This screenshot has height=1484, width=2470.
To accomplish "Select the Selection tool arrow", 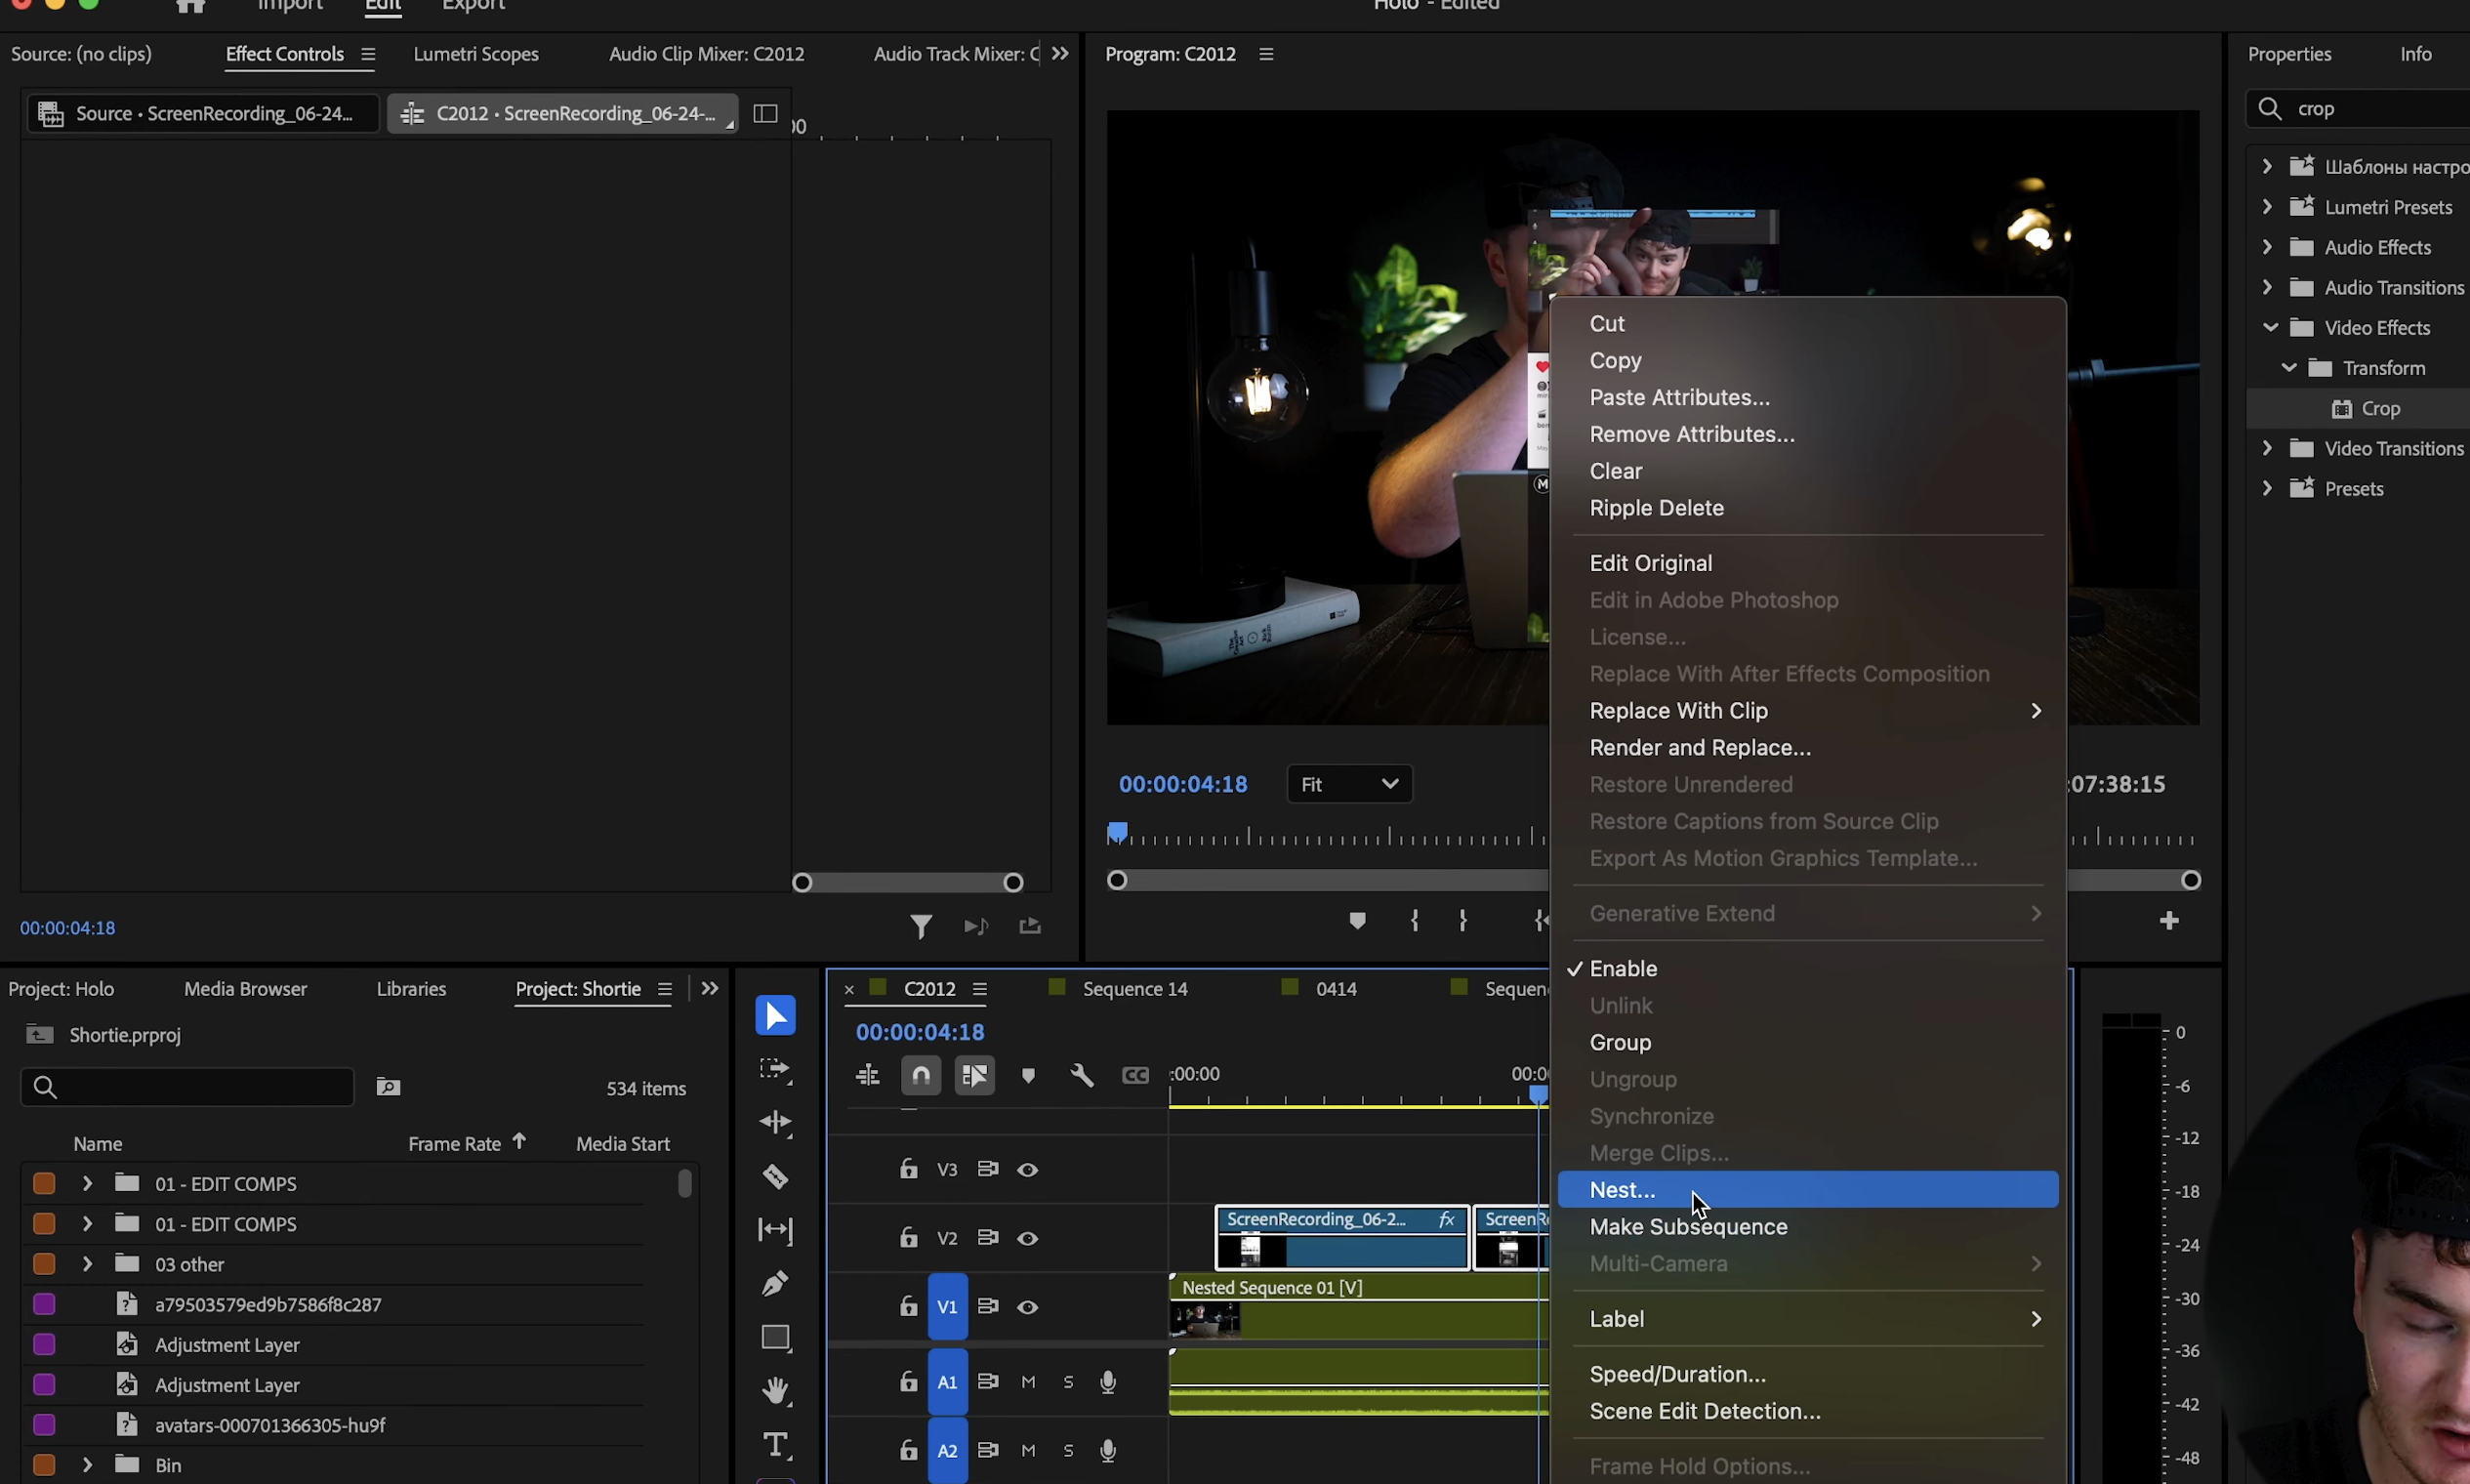I will click(x=775, y=1015).
